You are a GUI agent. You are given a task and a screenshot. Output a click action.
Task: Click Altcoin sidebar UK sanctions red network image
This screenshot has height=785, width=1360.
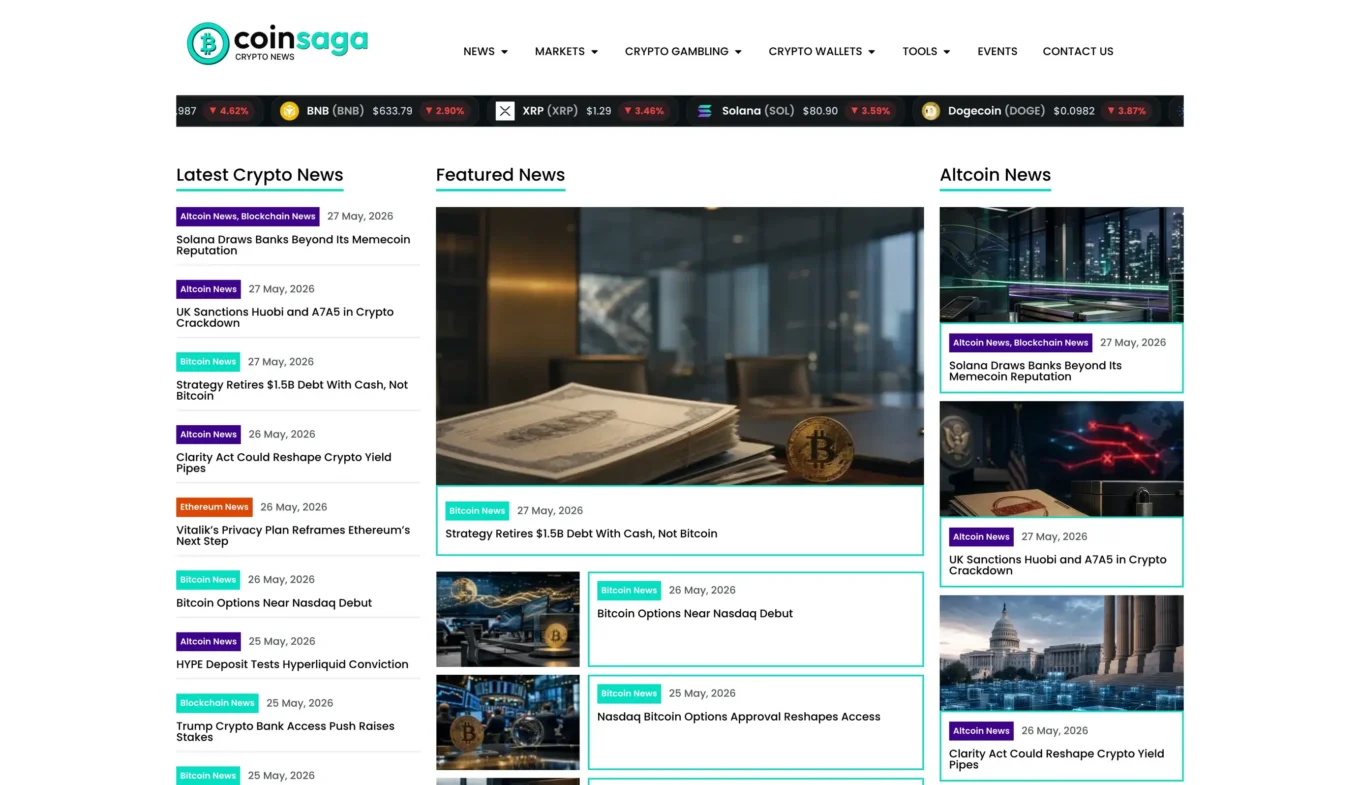[x=1062, y=458]
